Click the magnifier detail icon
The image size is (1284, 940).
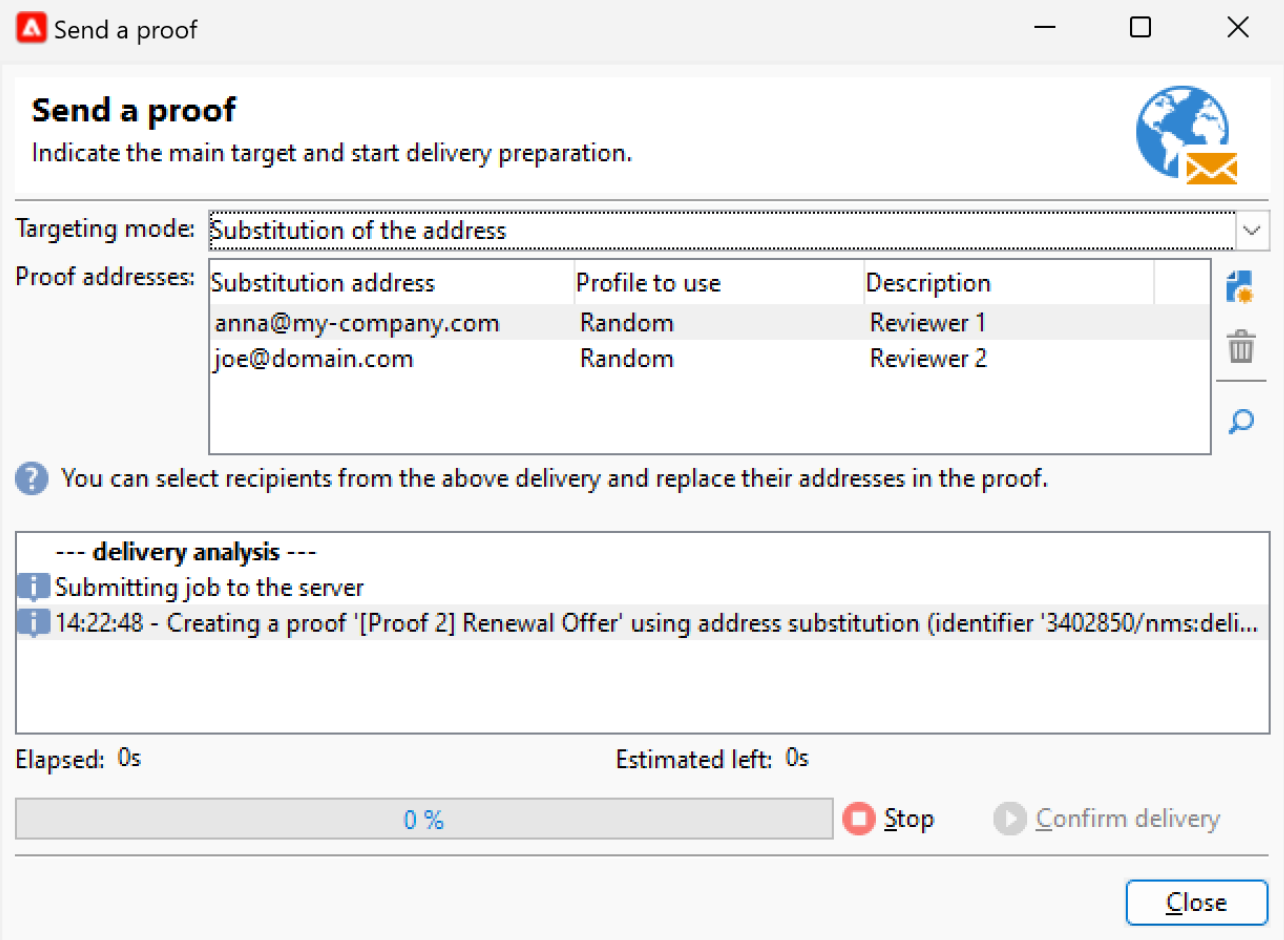[x=1240, y=422]
